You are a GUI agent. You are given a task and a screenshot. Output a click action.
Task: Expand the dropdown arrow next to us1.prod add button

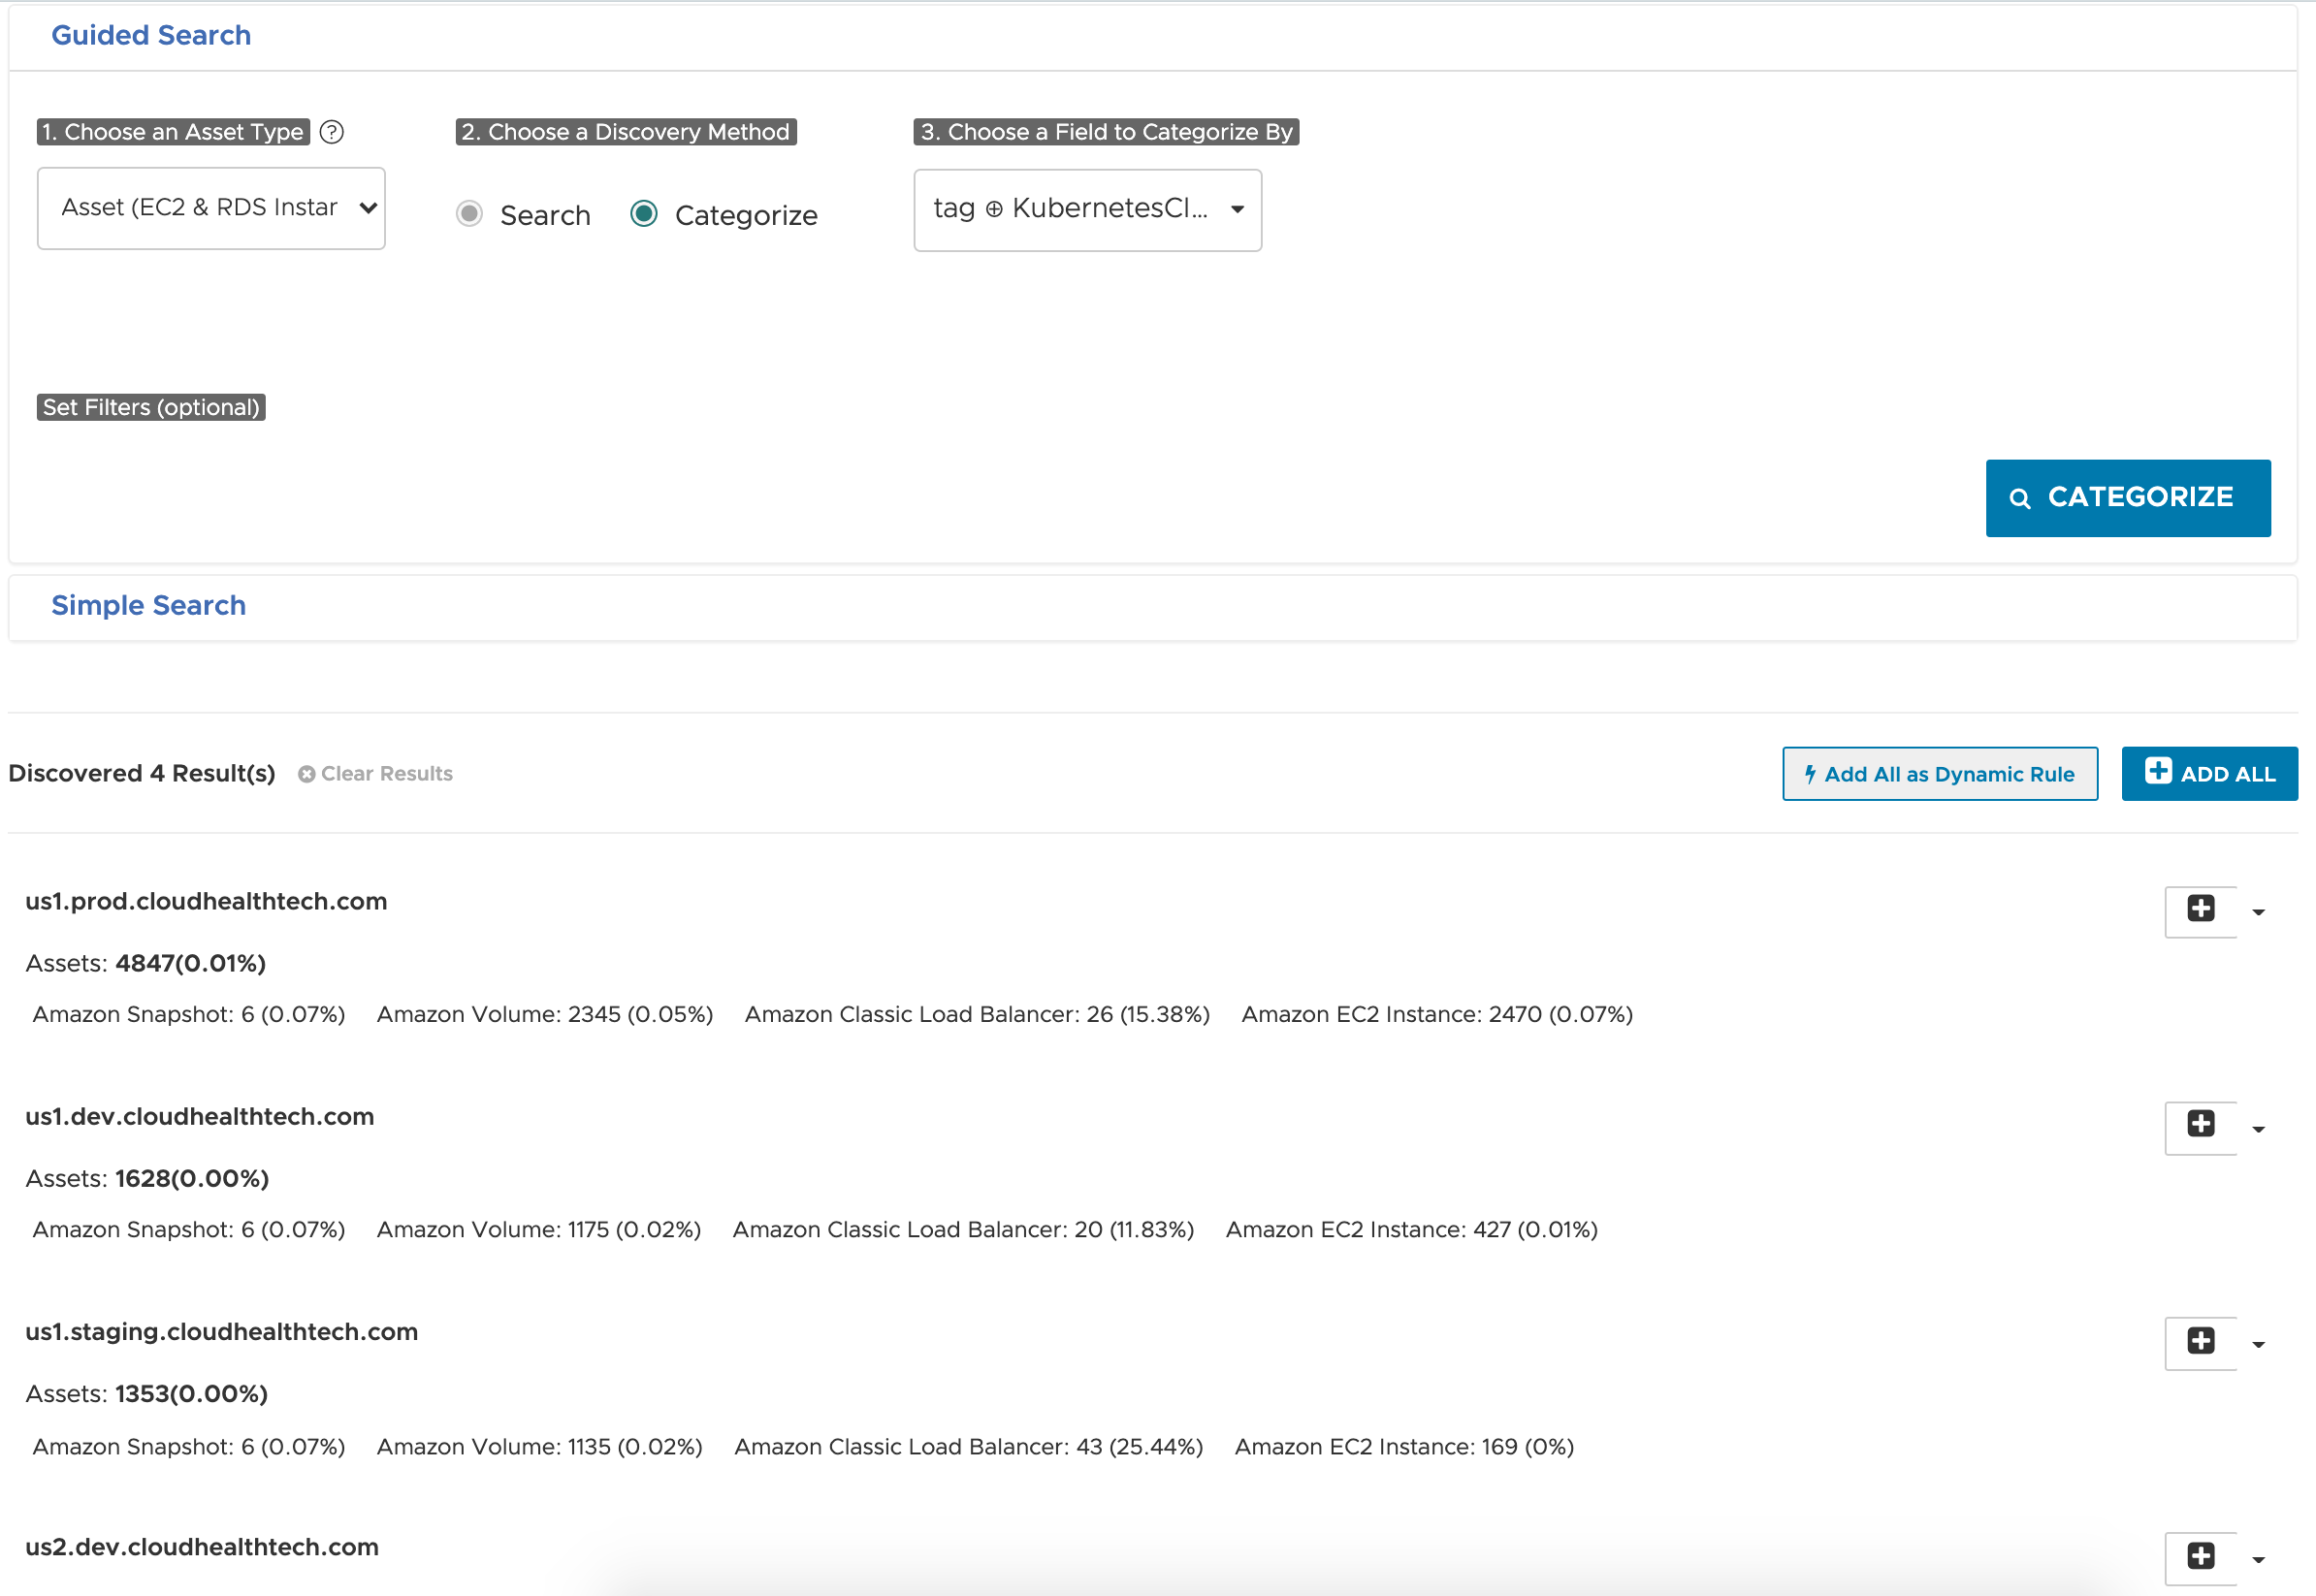(2260, 907)
